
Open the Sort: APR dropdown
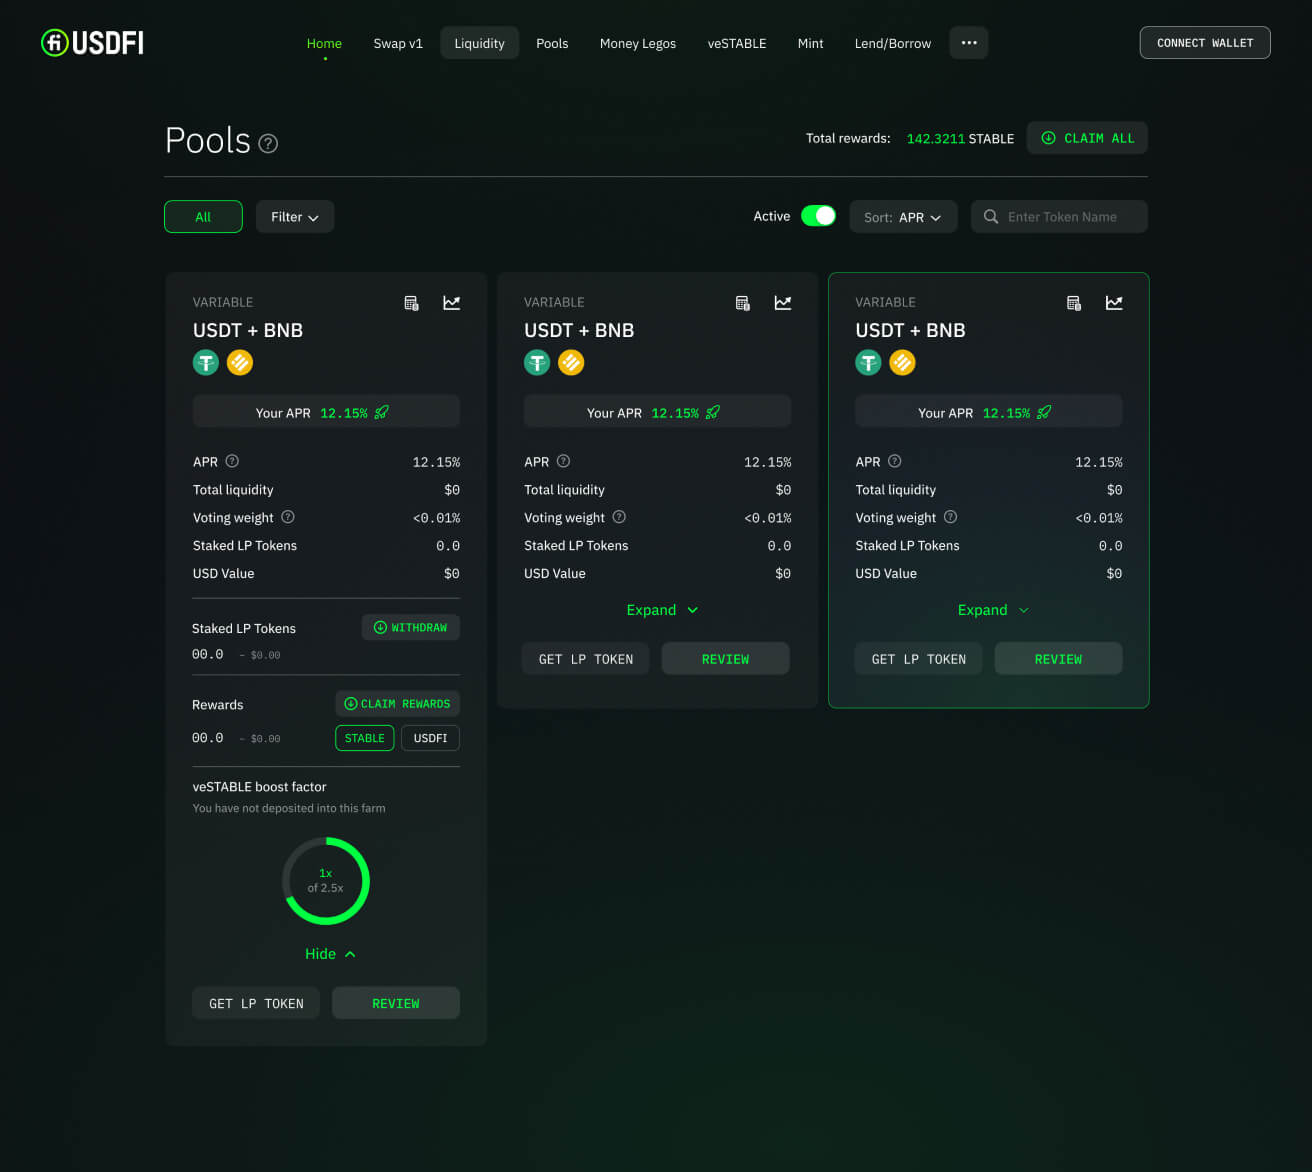pos(904,217)
